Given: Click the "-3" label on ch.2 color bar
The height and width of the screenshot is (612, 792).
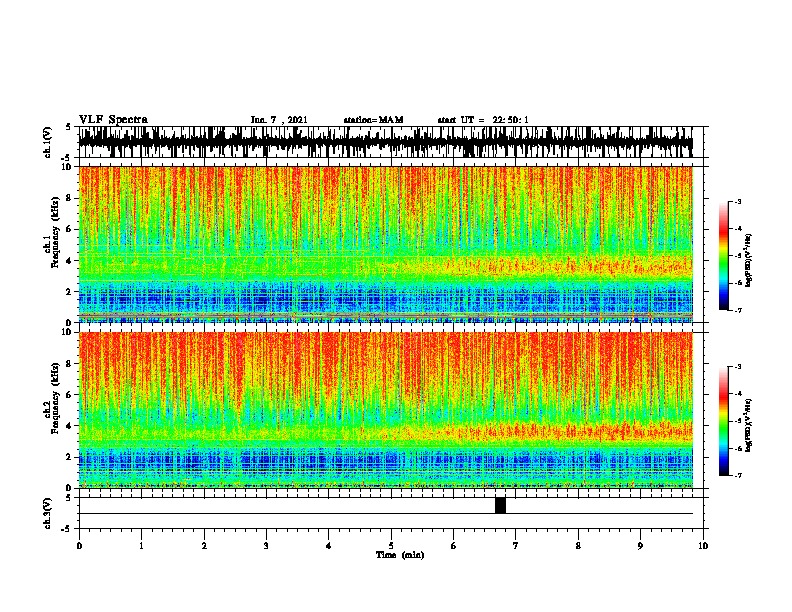Looking at the screenshot, I should (737, 367).
